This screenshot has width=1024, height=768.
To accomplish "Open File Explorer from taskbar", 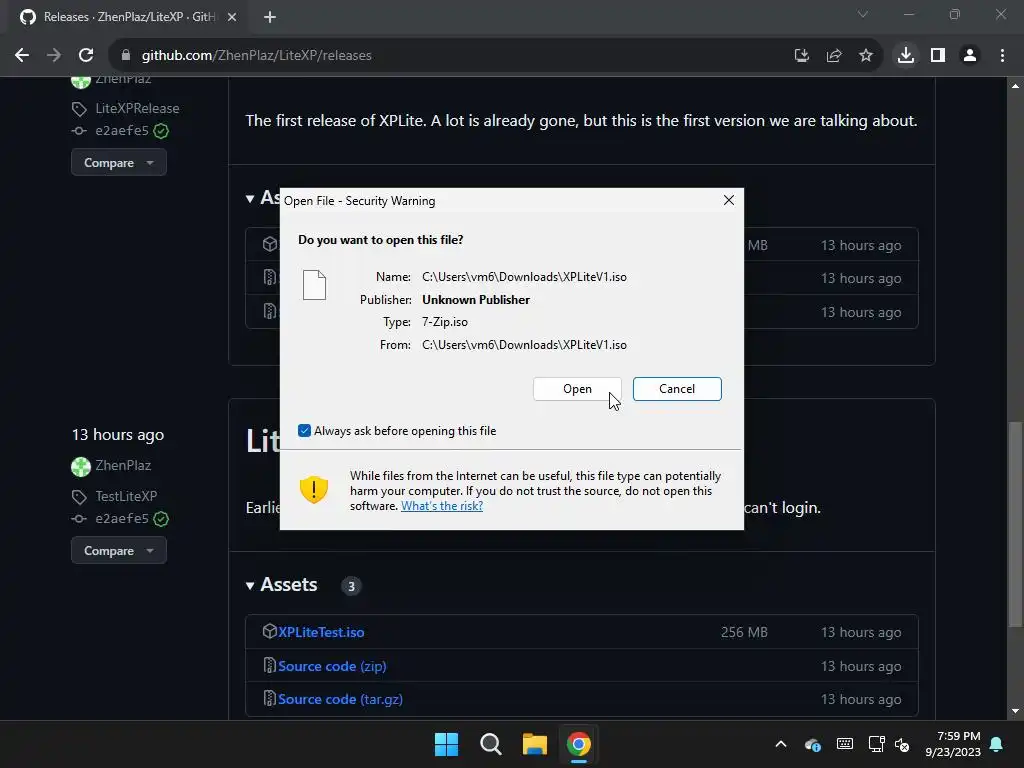I will (x=534, y=744).
